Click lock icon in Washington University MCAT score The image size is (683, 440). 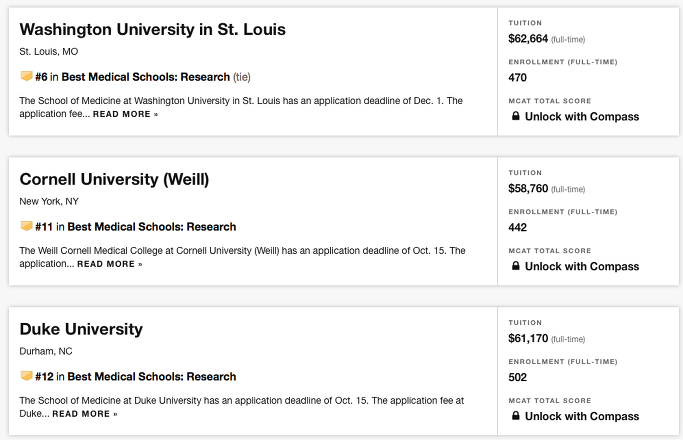point(515,116)
